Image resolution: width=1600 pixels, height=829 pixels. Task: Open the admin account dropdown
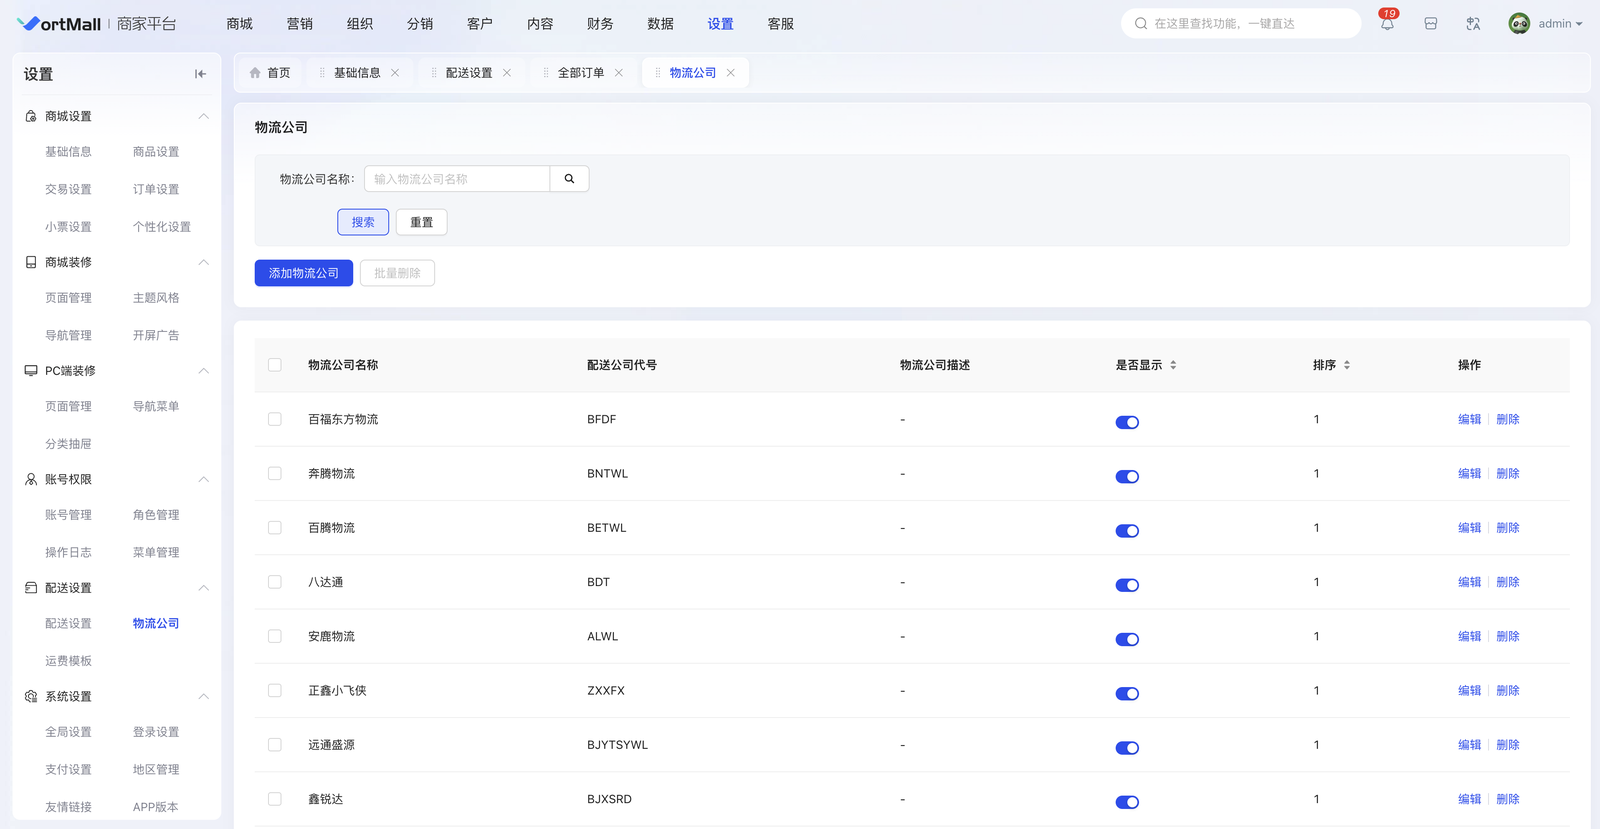click(1560, 24)
